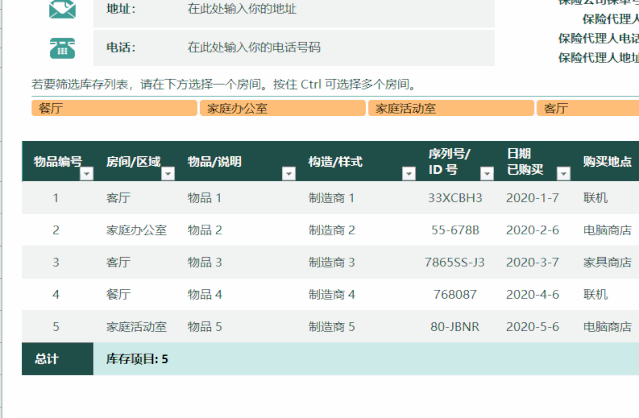
Task: Select the 库存项目: 5 summary cell
Action: click(x=137, y=359)
